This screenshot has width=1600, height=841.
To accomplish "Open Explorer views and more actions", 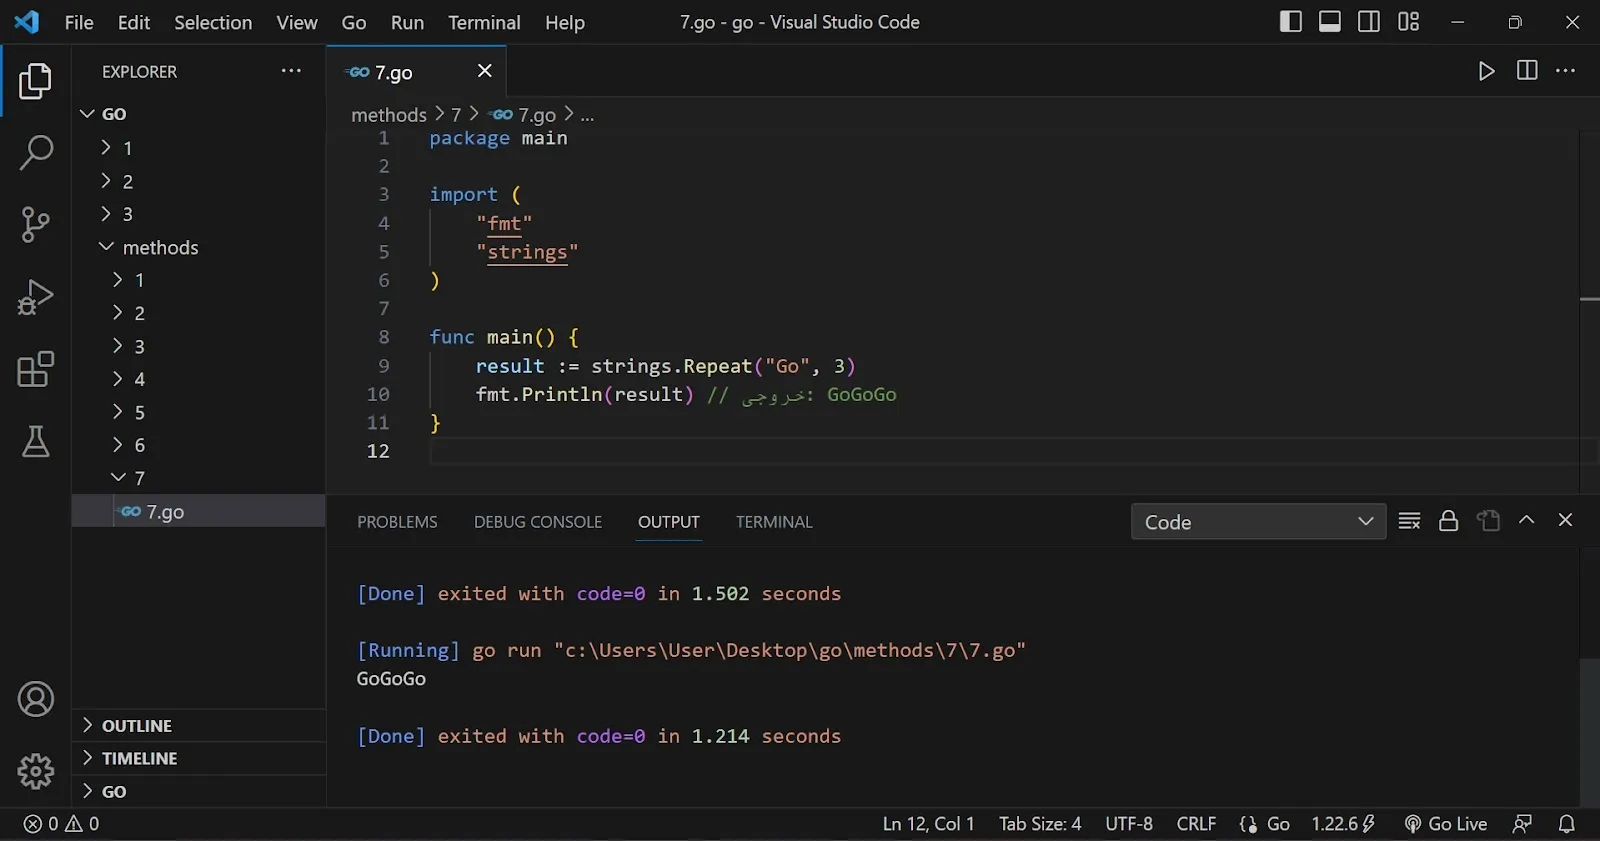I will [x=291, y=71].
